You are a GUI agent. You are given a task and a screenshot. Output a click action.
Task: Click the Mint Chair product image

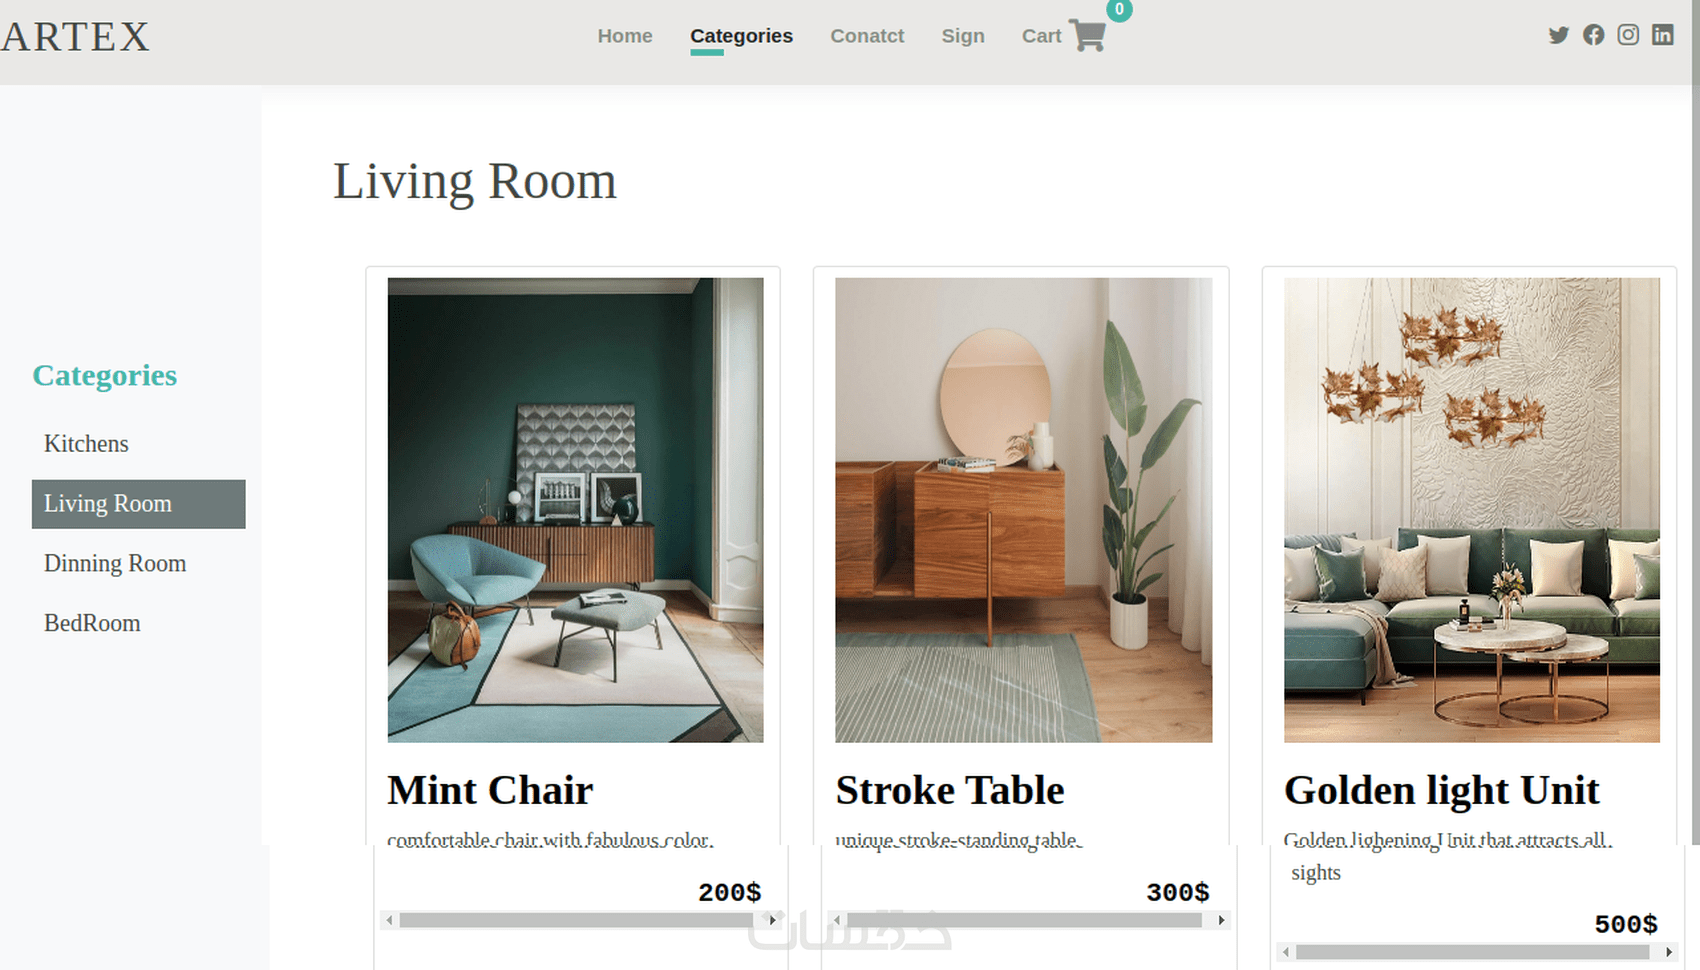pyautogui.click(x=575, y=510)
